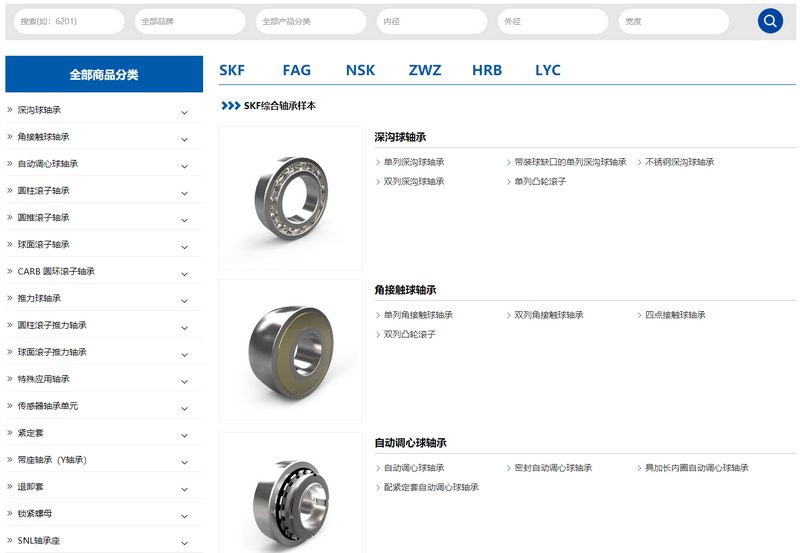Click the blue search magnifier button
Image resolution: width=800 pixels, height=553 pixels.
coord(770,21)
